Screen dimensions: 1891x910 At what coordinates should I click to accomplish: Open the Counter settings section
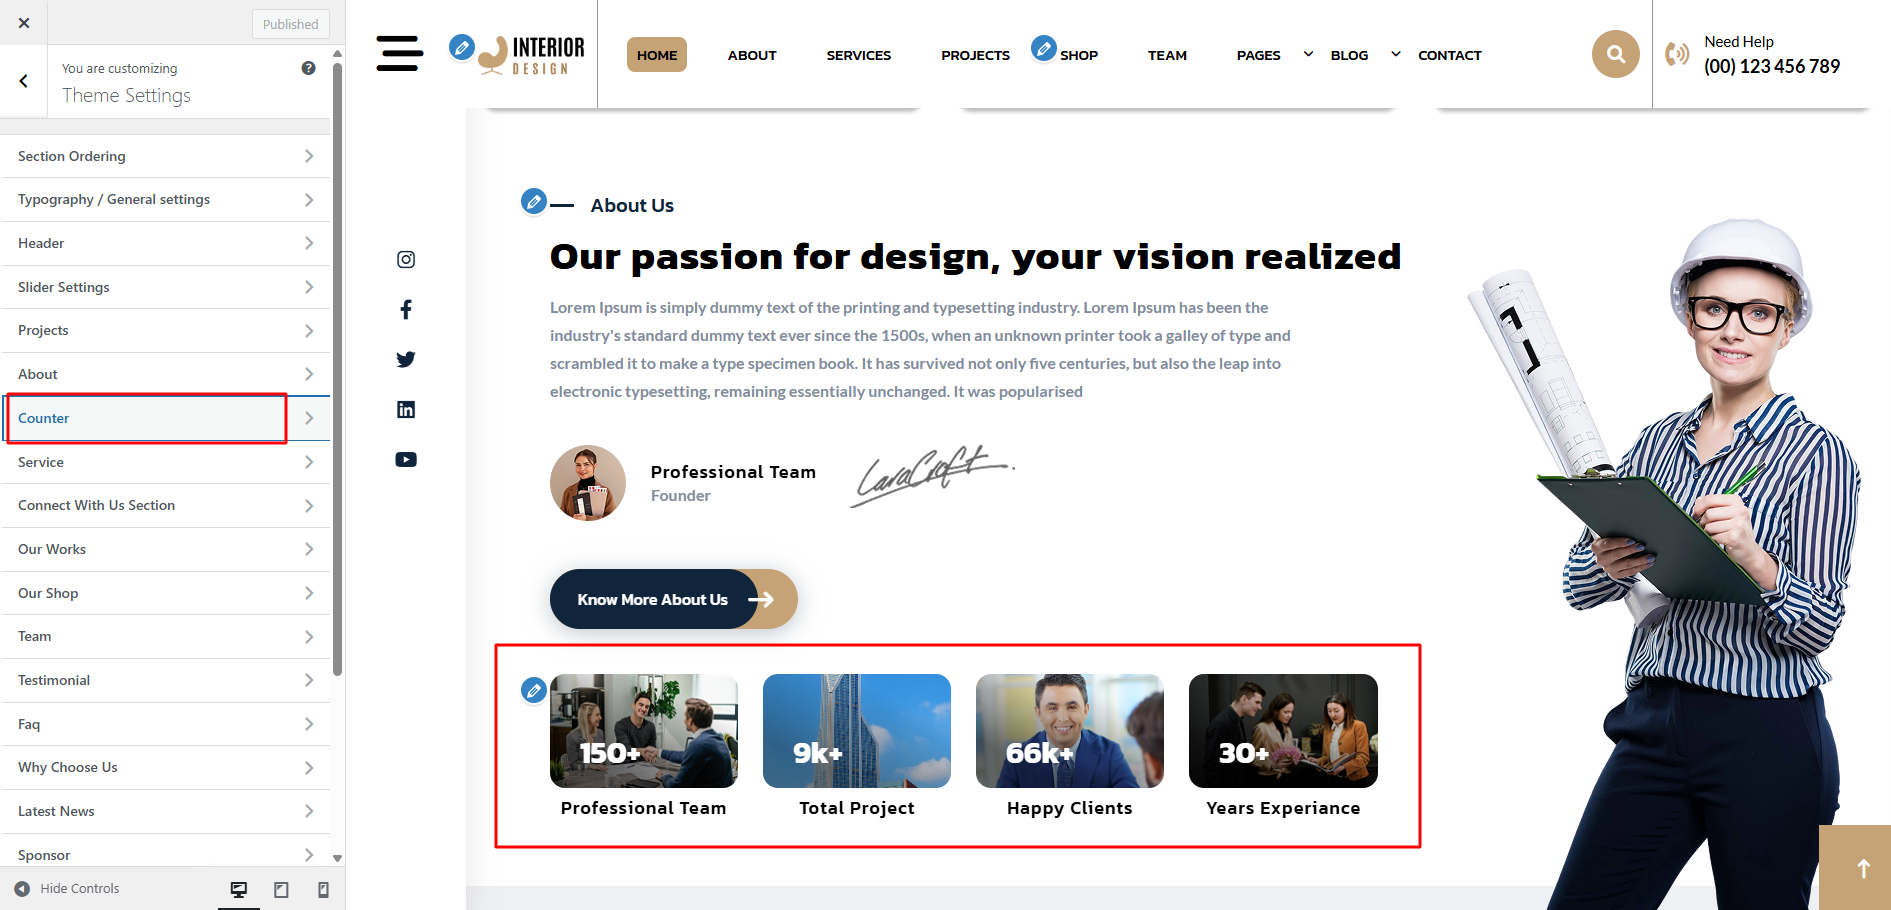[x=165, y=418]
